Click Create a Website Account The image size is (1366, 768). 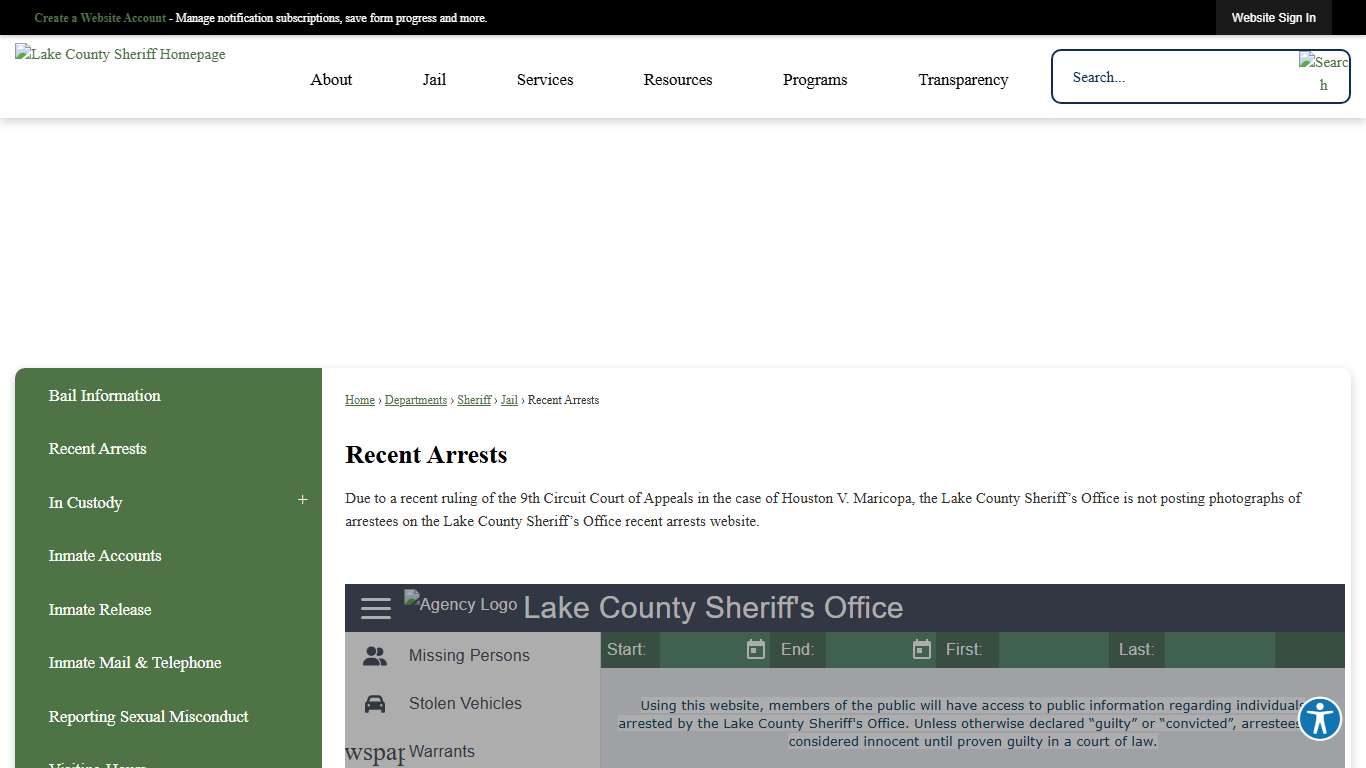coord(99,17)
